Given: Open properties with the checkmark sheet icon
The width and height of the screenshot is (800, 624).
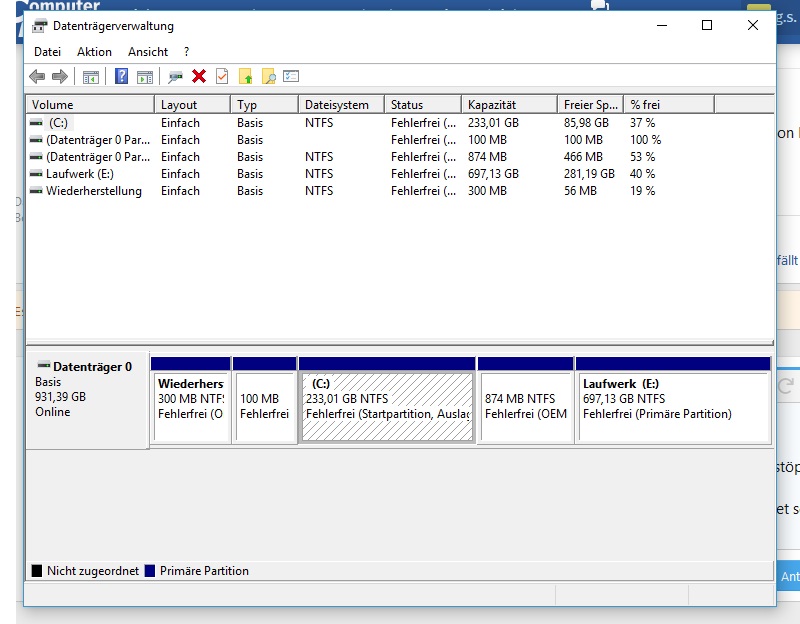Looking at the screenshot, I should [222, 77].
